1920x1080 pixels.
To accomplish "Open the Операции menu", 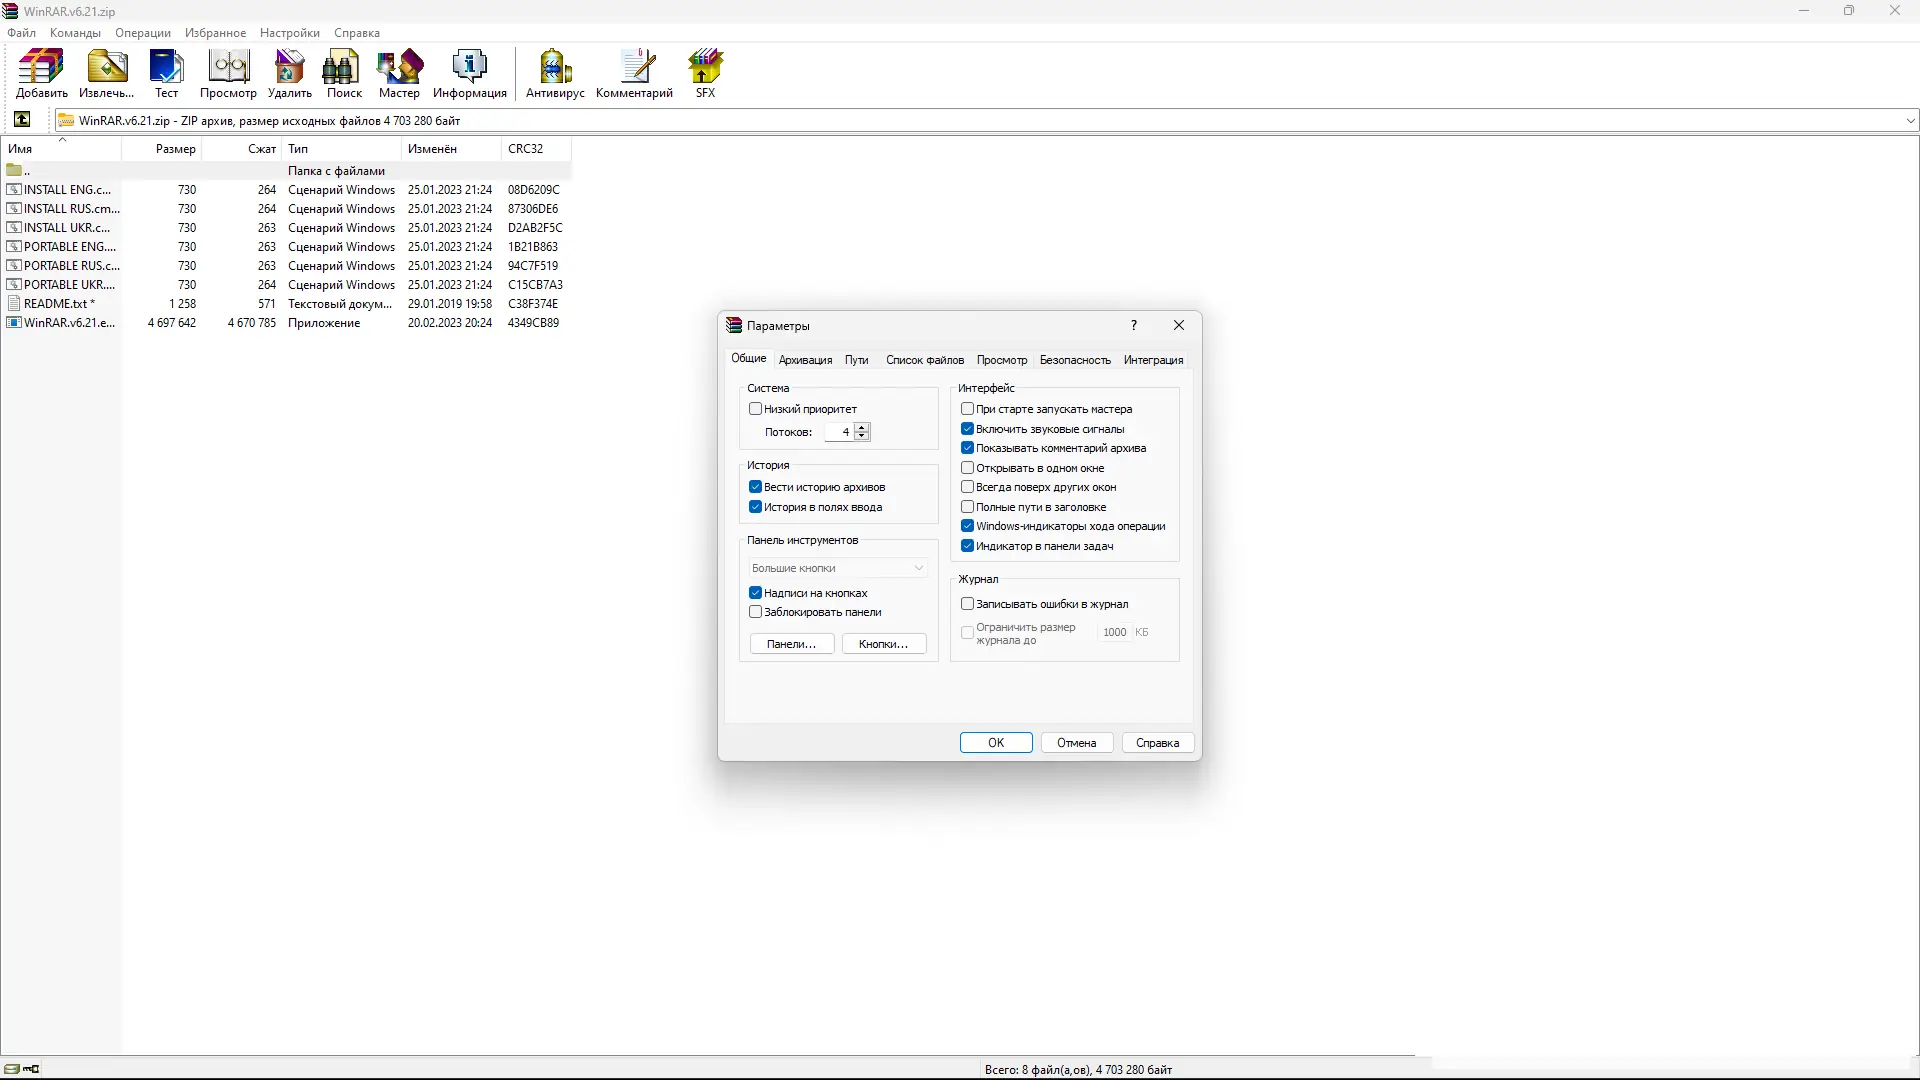I will (143, 33).
